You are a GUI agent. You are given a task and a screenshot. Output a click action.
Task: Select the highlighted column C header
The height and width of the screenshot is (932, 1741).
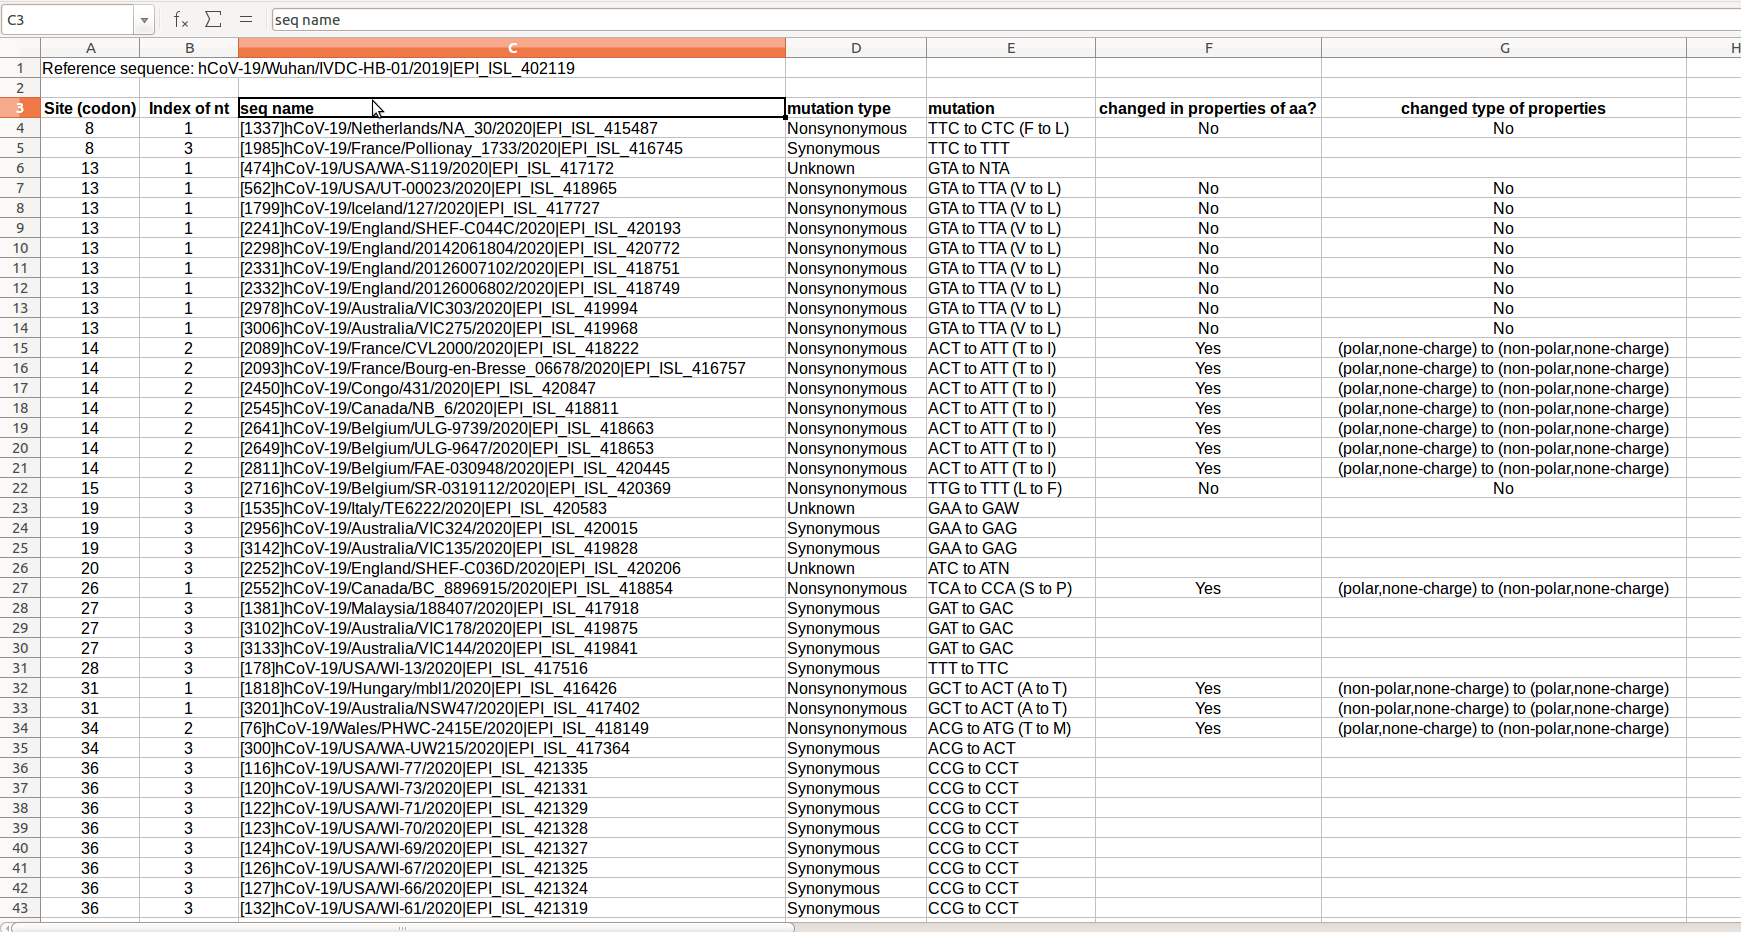pos(512,48)
